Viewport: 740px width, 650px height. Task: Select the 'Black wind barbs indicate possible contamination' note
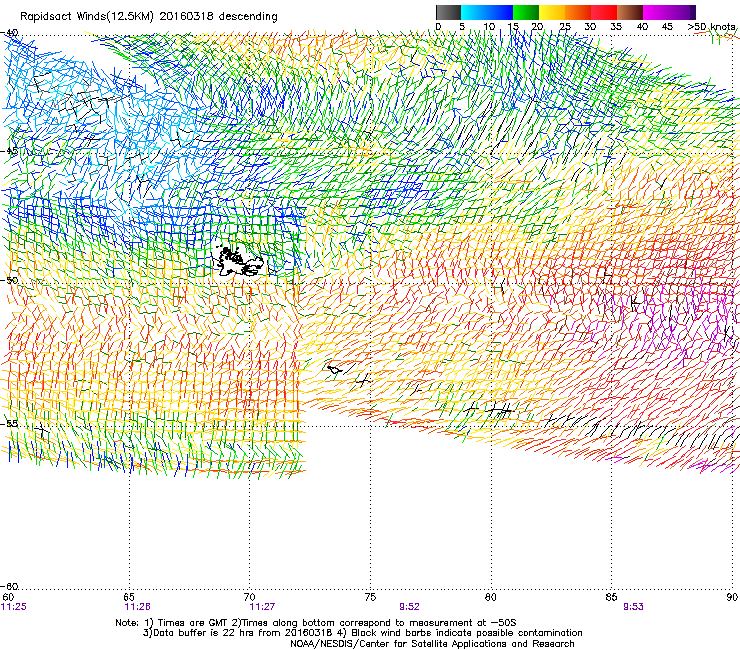[467, 633]
